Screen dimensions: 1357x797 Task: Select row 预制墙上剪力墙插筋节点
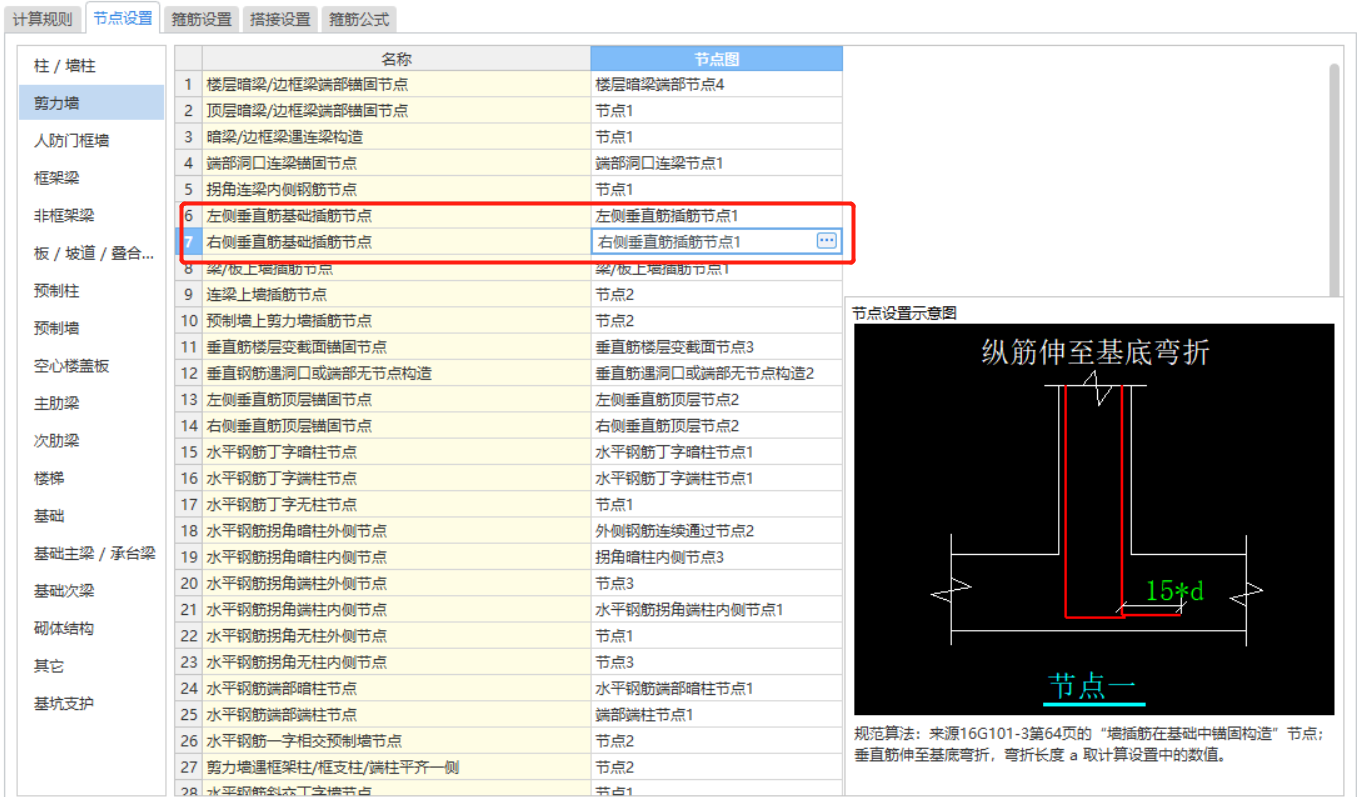pos(396,320)
